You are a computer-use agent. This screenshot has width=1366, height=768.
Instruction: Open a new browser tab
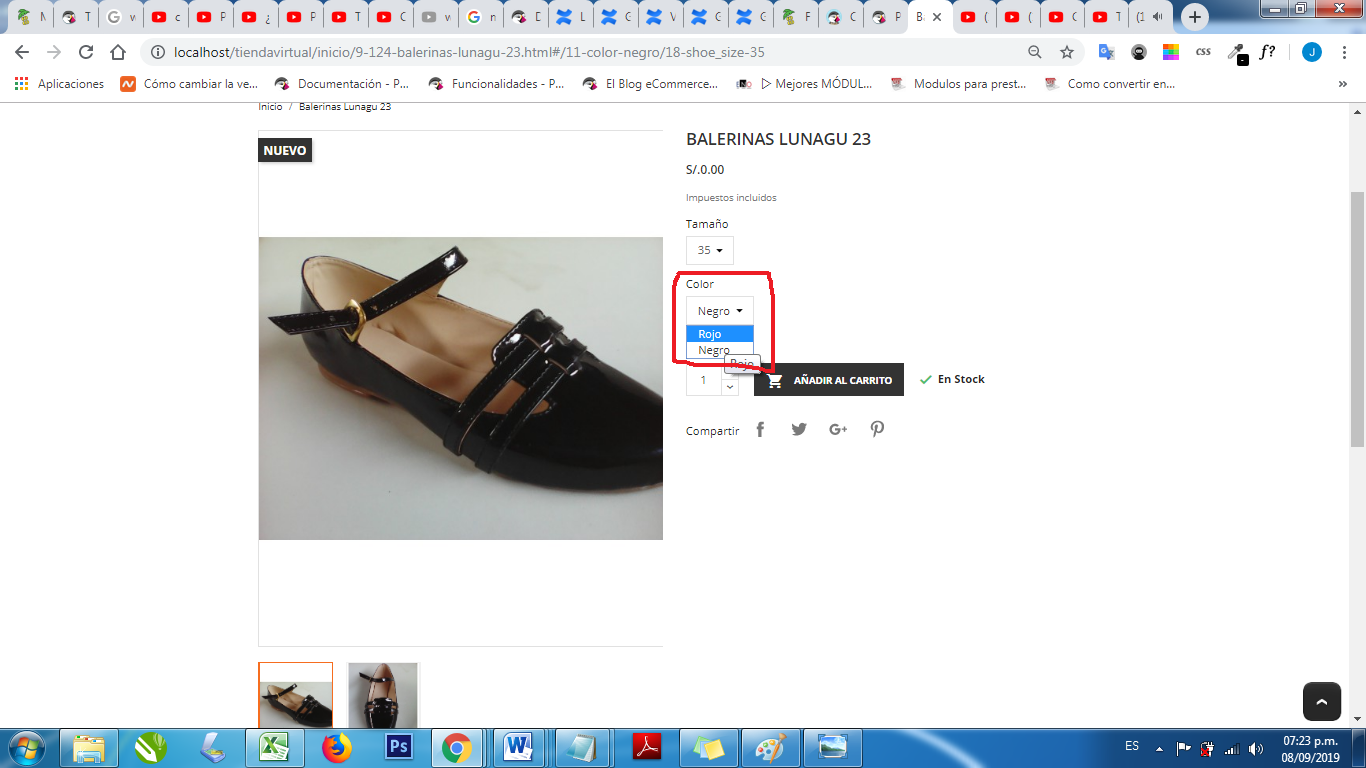[x=1195, y=17]
